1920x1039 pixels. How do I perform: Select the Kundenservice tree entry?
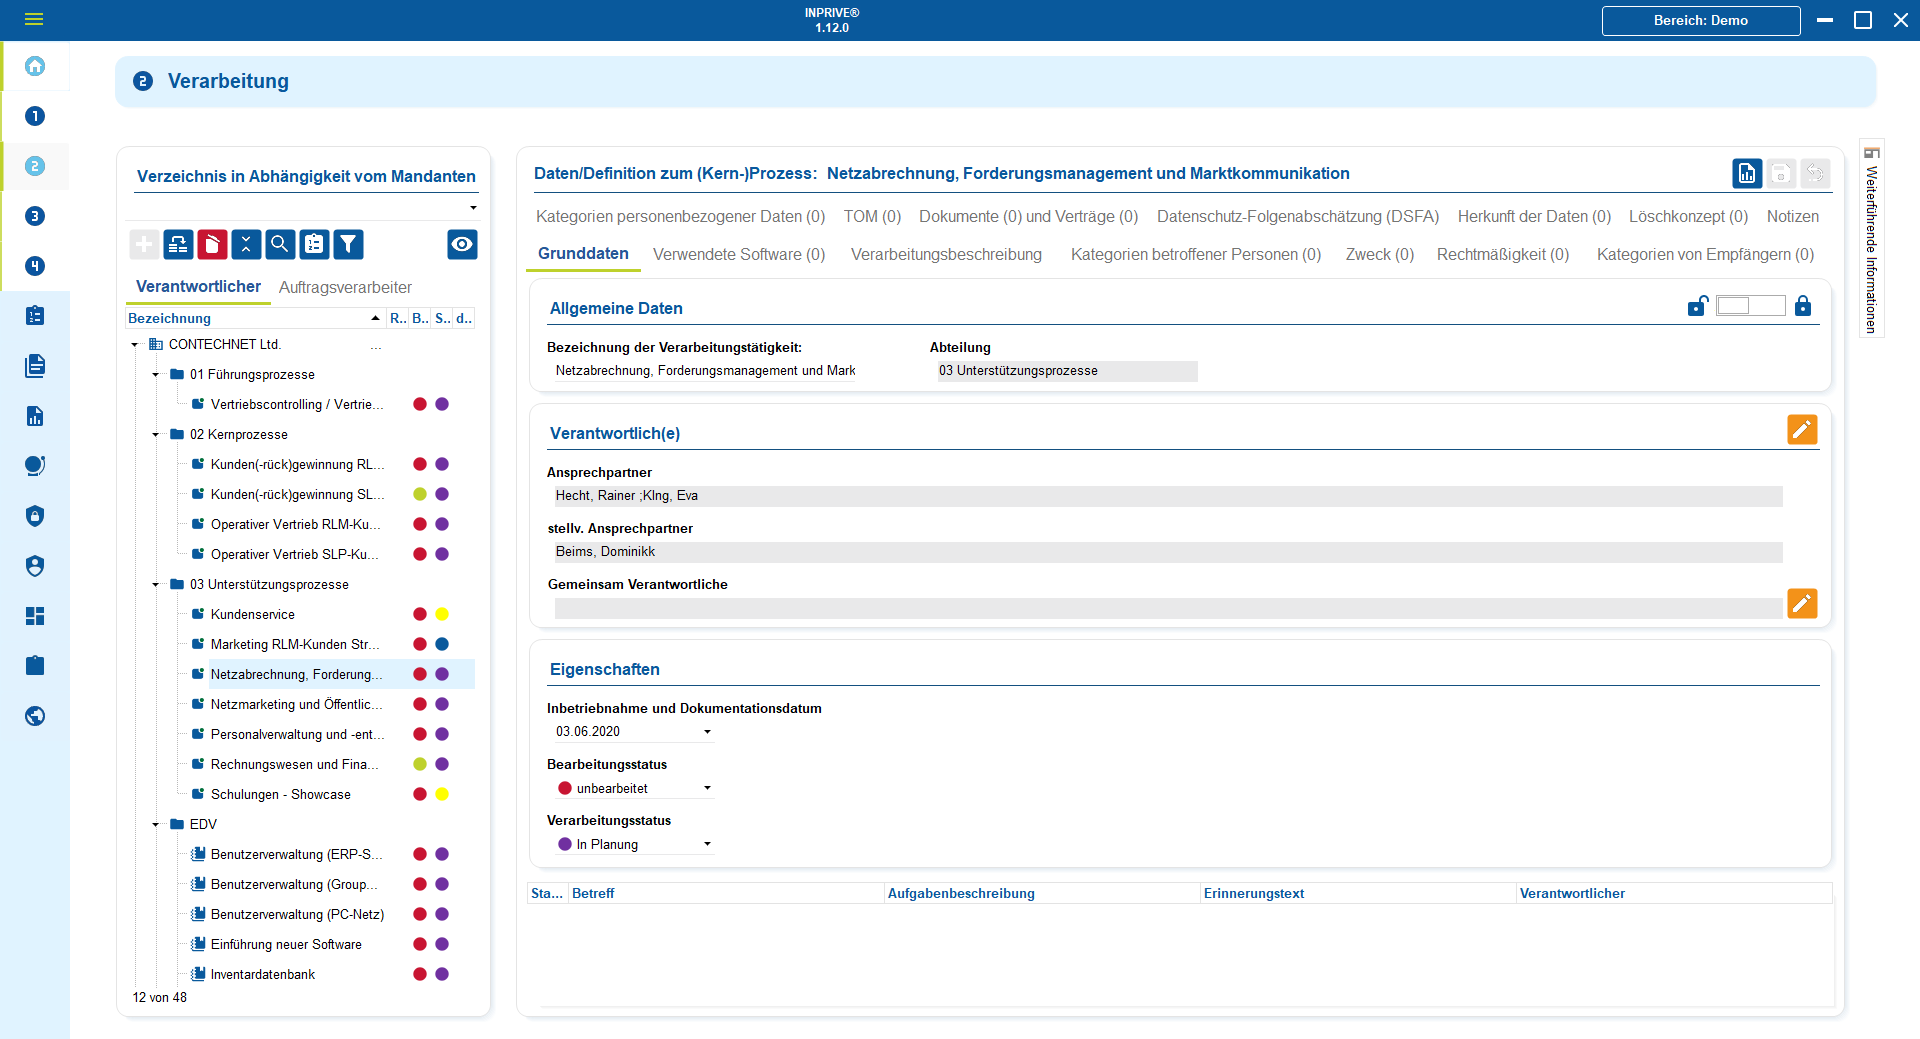tap(252, 615)
